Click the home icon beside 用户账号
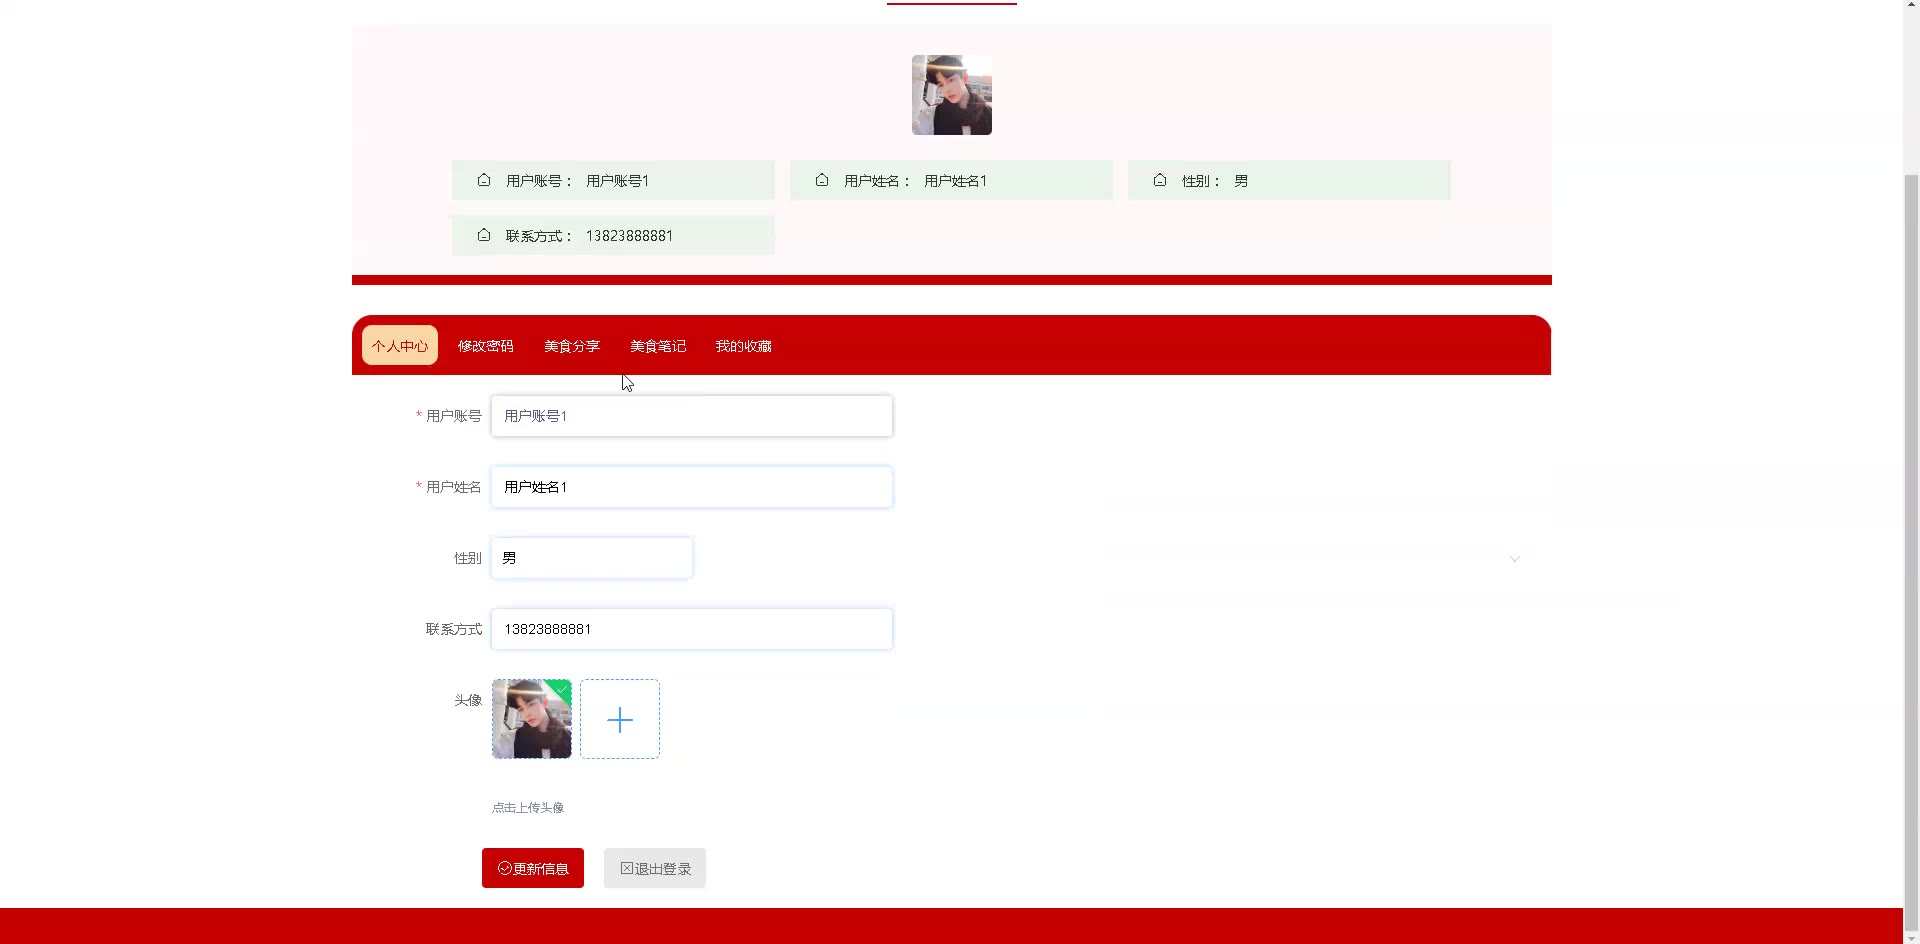 coord(484,180)
